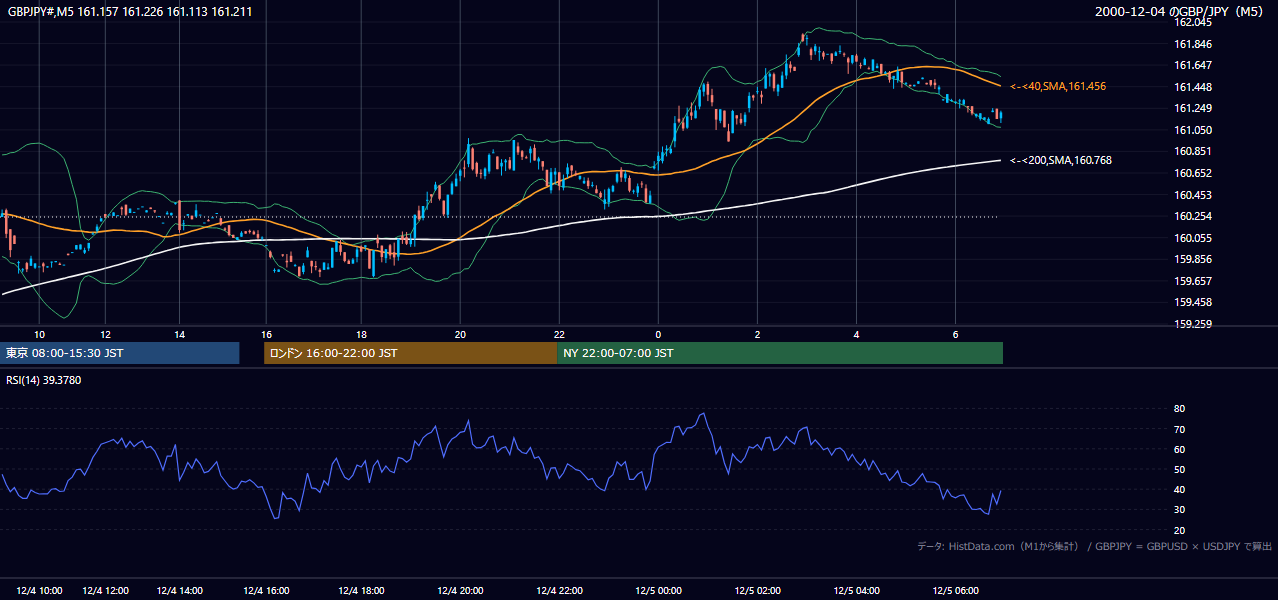1278x600 pixels.
Task: Select the 40 SMA 161.456 label
Action: click(x=1058, y=87)
